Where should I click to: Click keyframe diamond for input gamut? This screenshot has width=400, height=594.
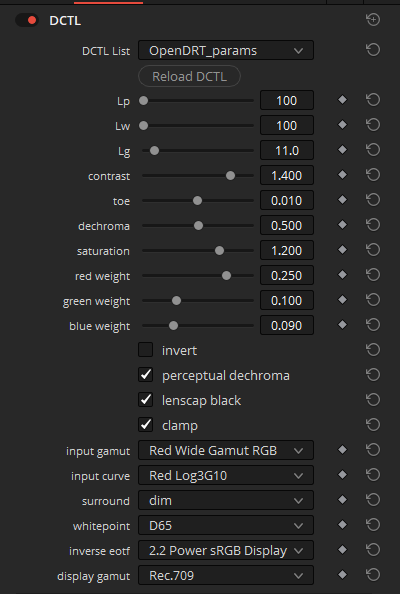pos(342,450)
